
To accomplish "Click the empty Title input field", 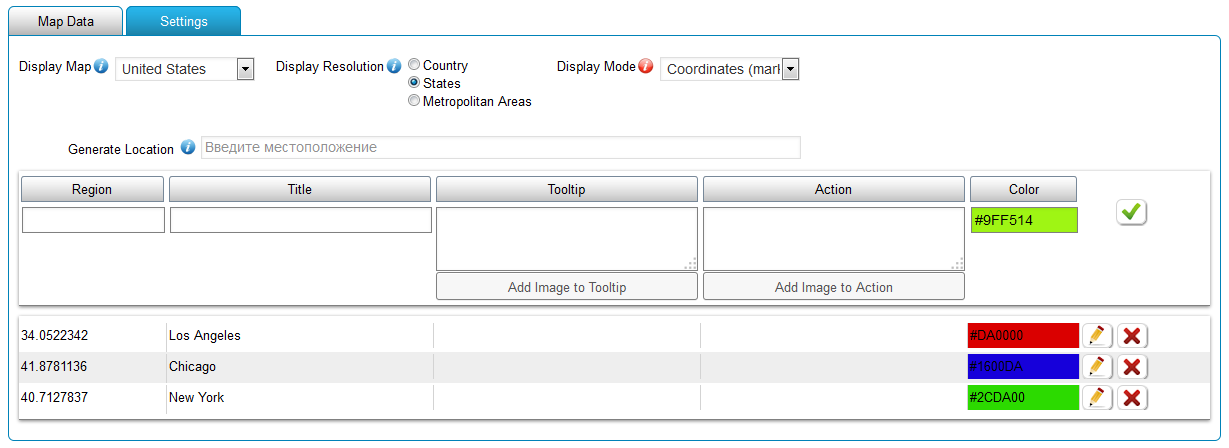I will point(301,220).
